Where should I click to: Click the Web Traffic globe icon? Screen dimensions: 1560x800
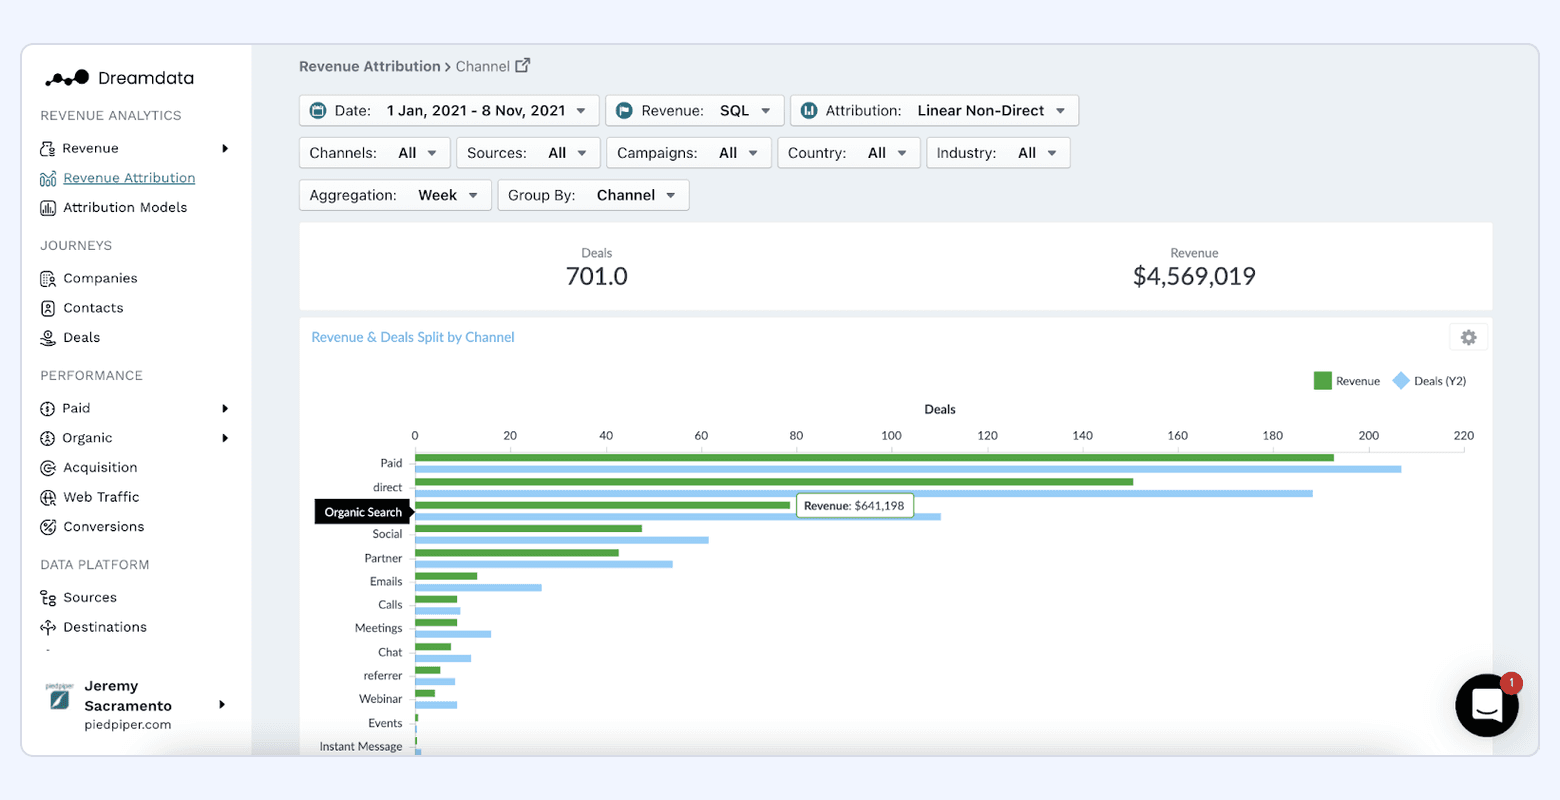pos(49,497)
